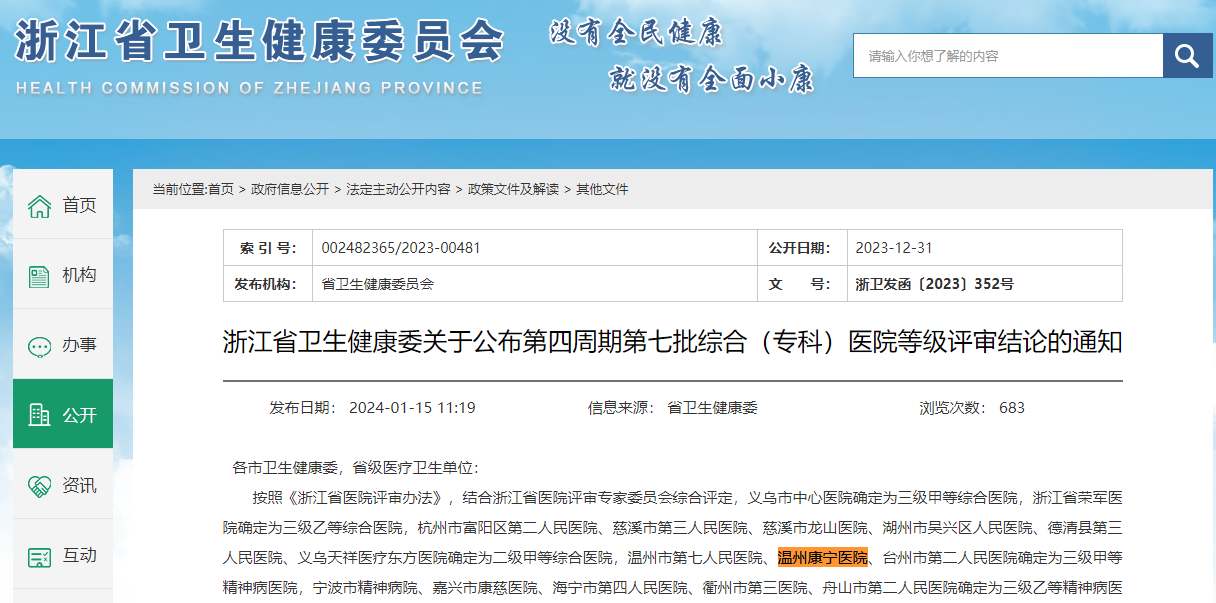Click document number 浙卫发函〔2023〕352号
This screenshot has width=1216, height=603.
[x=934, y=284]
